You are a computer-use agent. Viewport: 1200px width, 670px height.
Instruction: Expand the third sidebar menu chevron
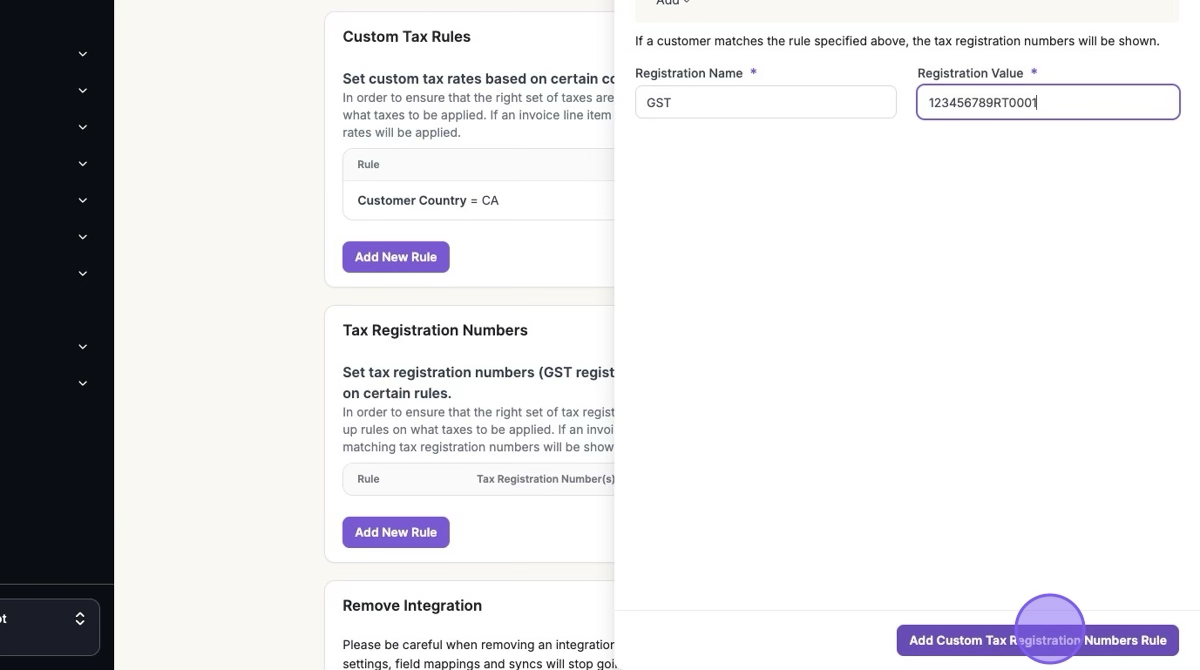point(83,127)
